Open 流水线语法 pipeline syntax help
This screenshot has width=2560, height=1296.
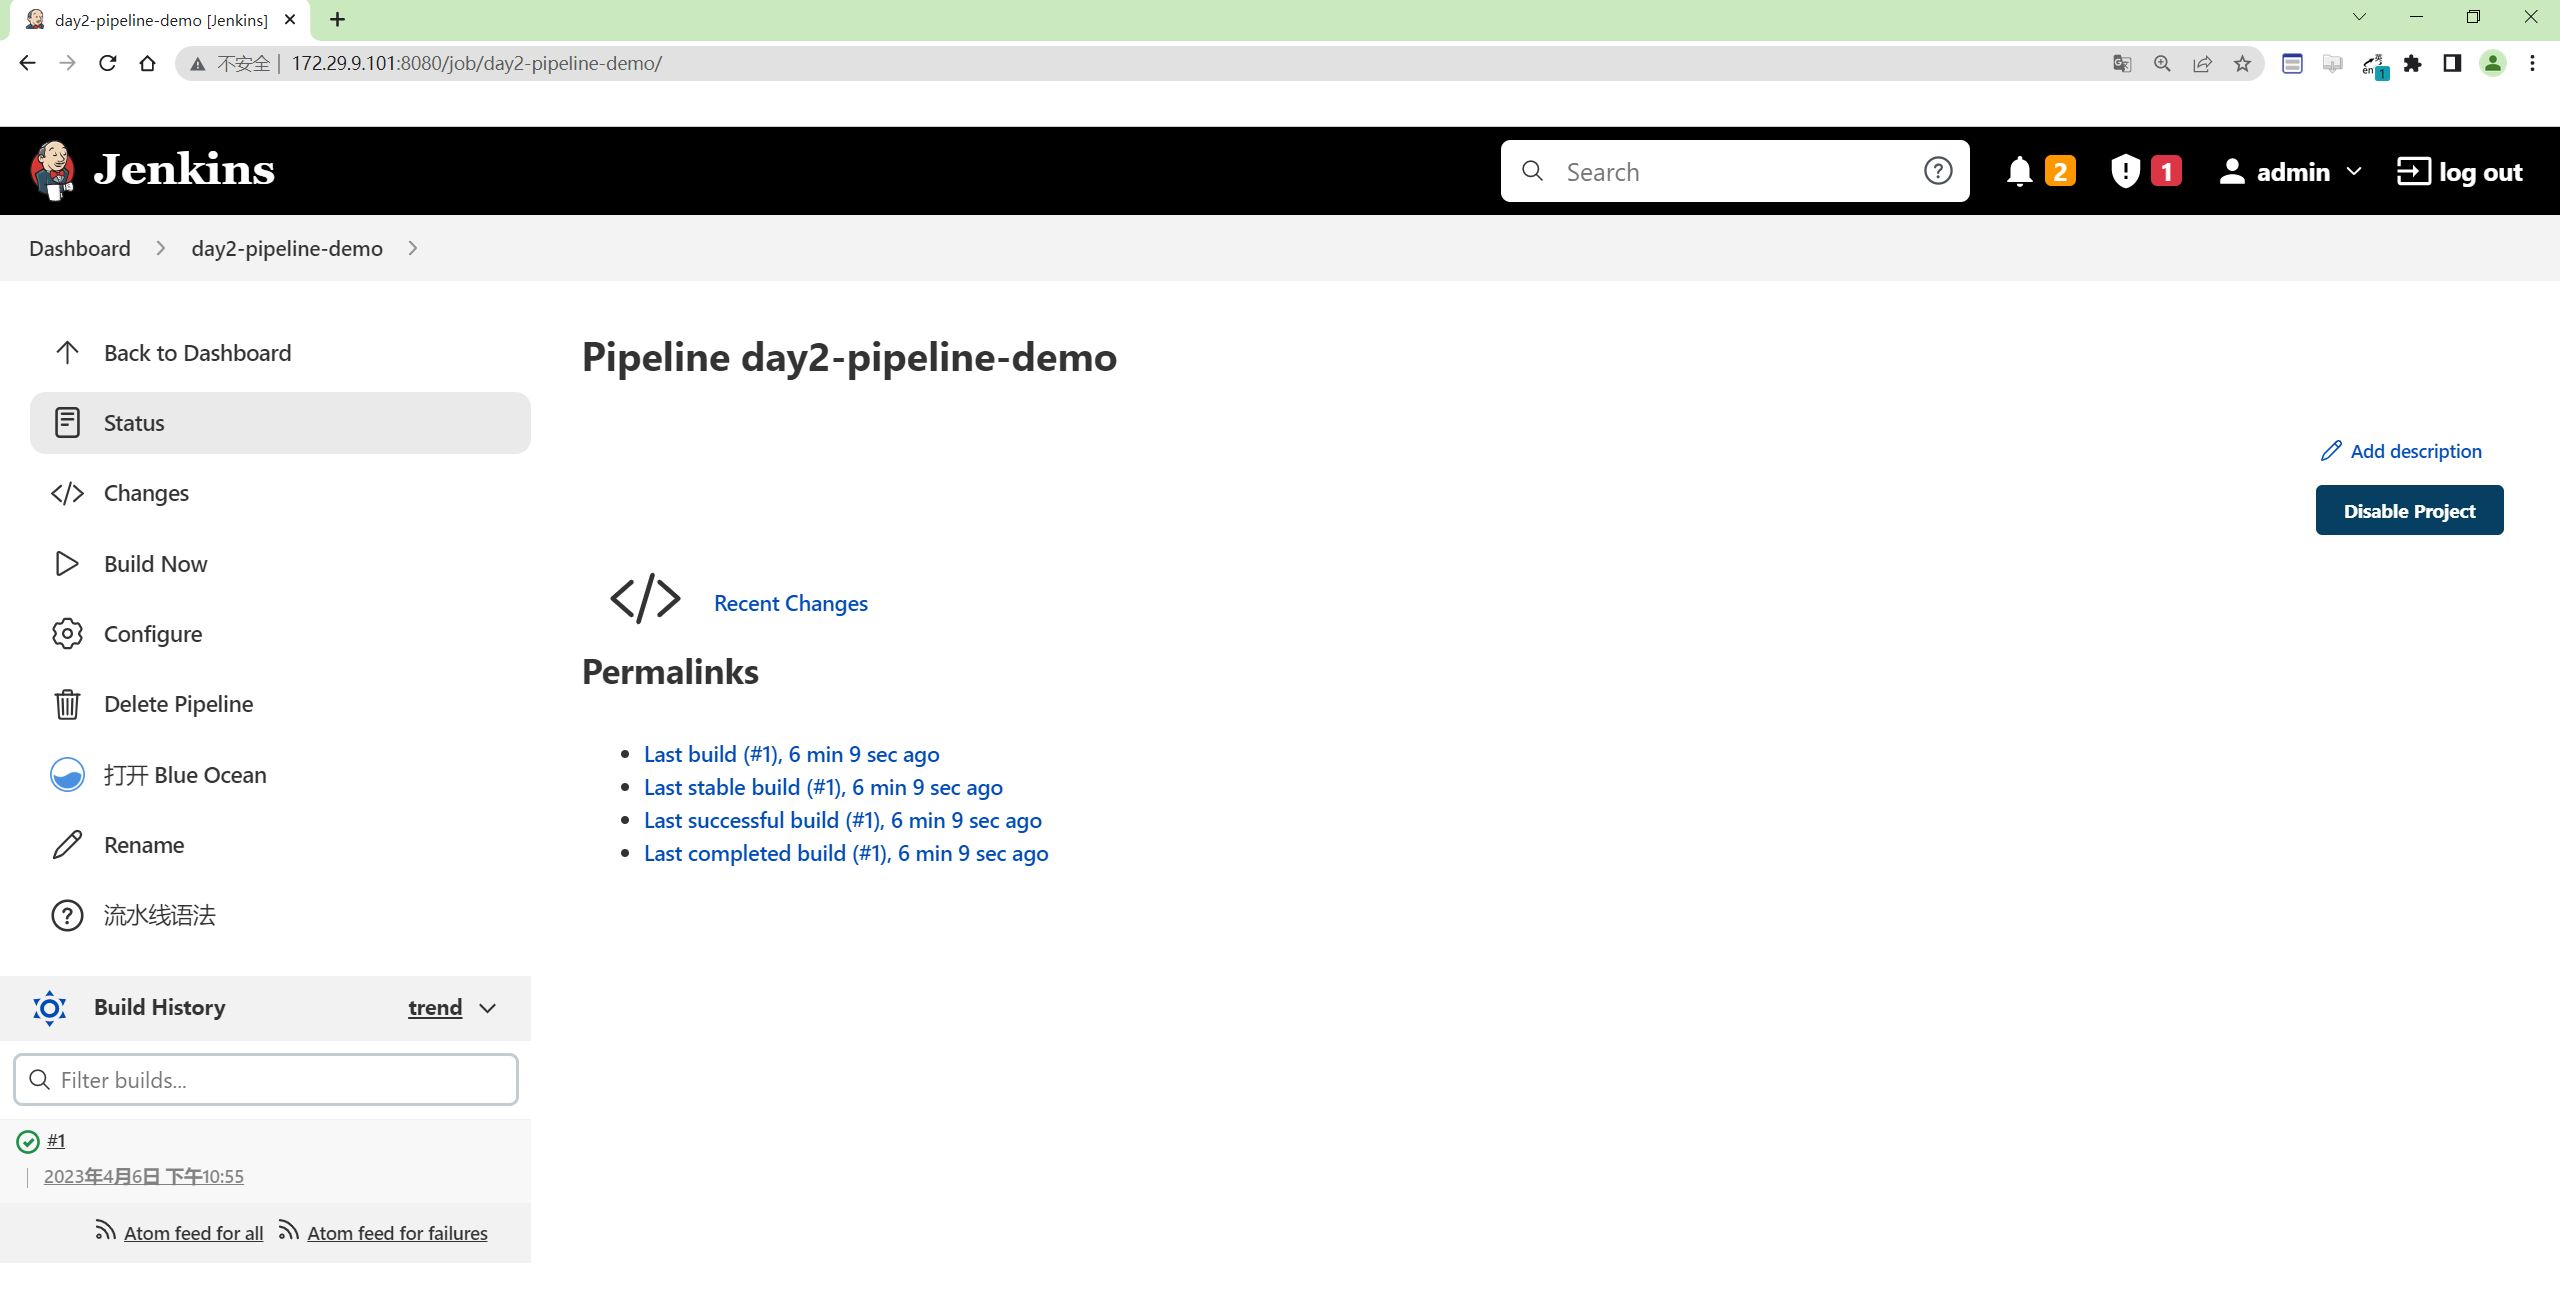coord(280,915)
